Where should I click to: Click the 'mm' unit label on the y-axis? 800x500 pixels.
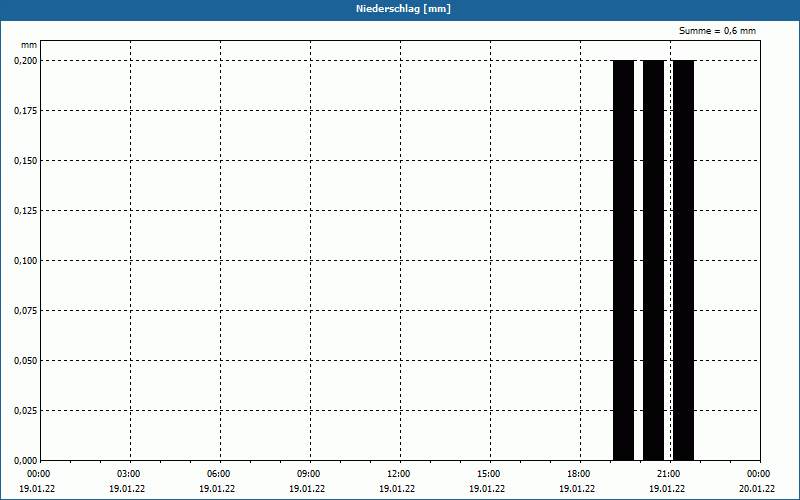coord(29,45)
